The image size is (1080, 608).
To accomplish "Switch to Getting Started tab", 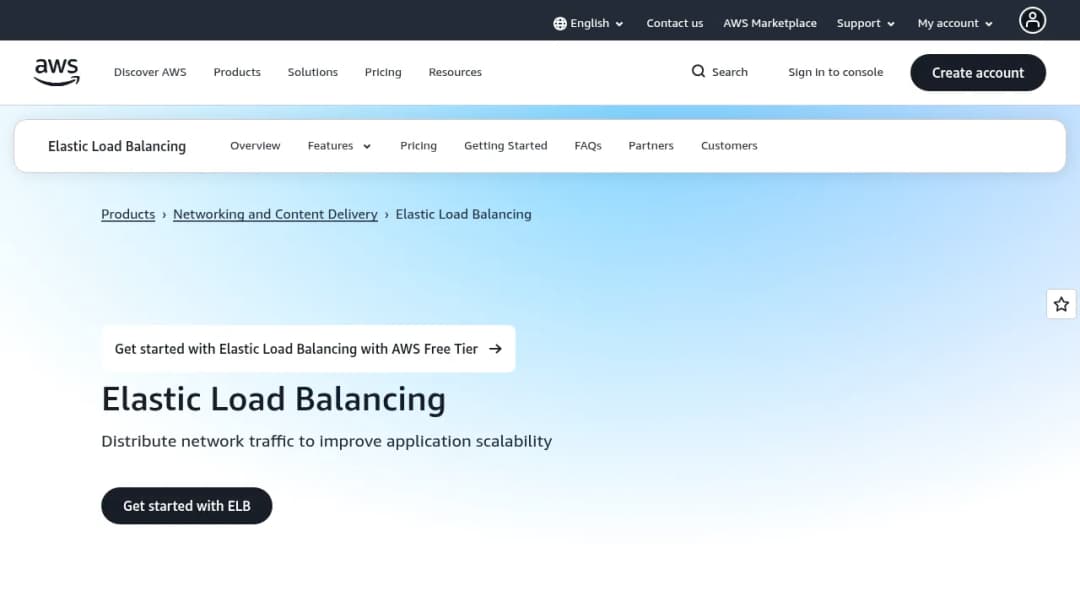I will point(506,146).
